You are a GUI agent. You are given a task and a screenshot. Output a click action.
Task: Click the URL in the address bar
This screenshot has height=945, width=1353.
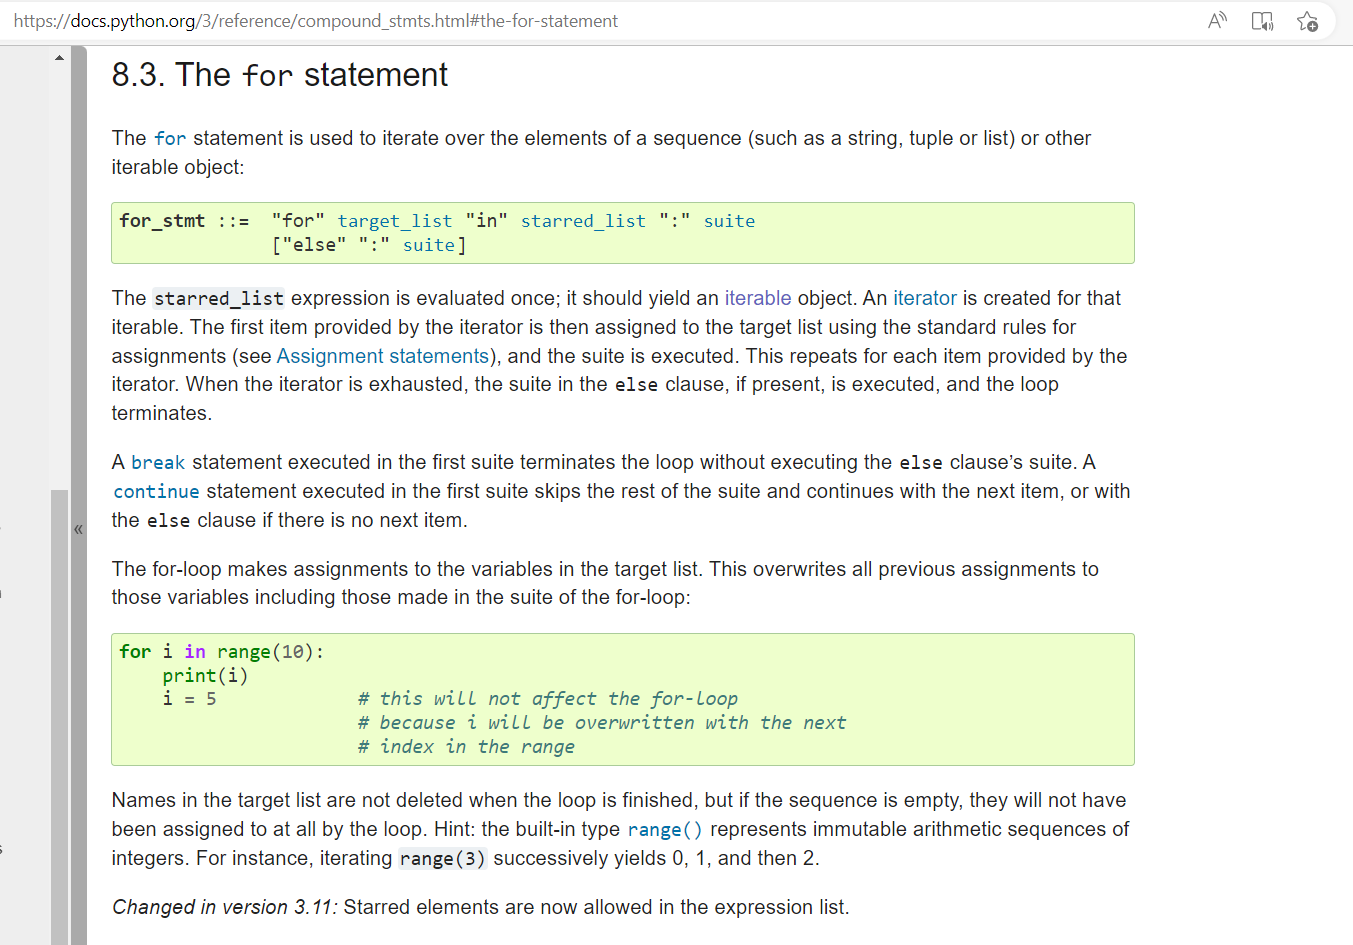click(316, 21)
